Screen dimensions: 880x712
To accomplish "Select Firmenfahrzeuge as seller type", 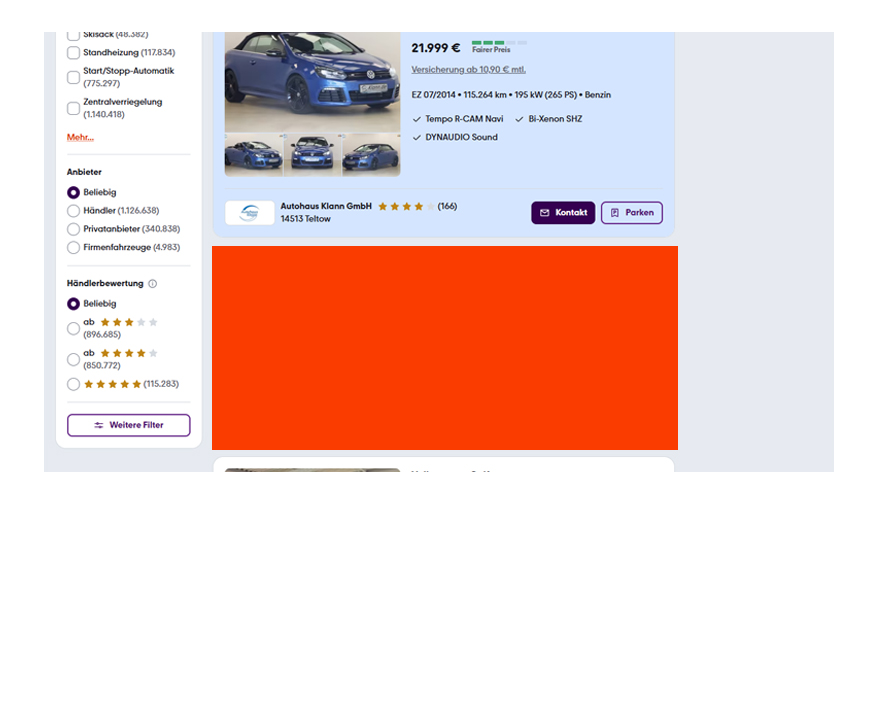I will 73,247.
